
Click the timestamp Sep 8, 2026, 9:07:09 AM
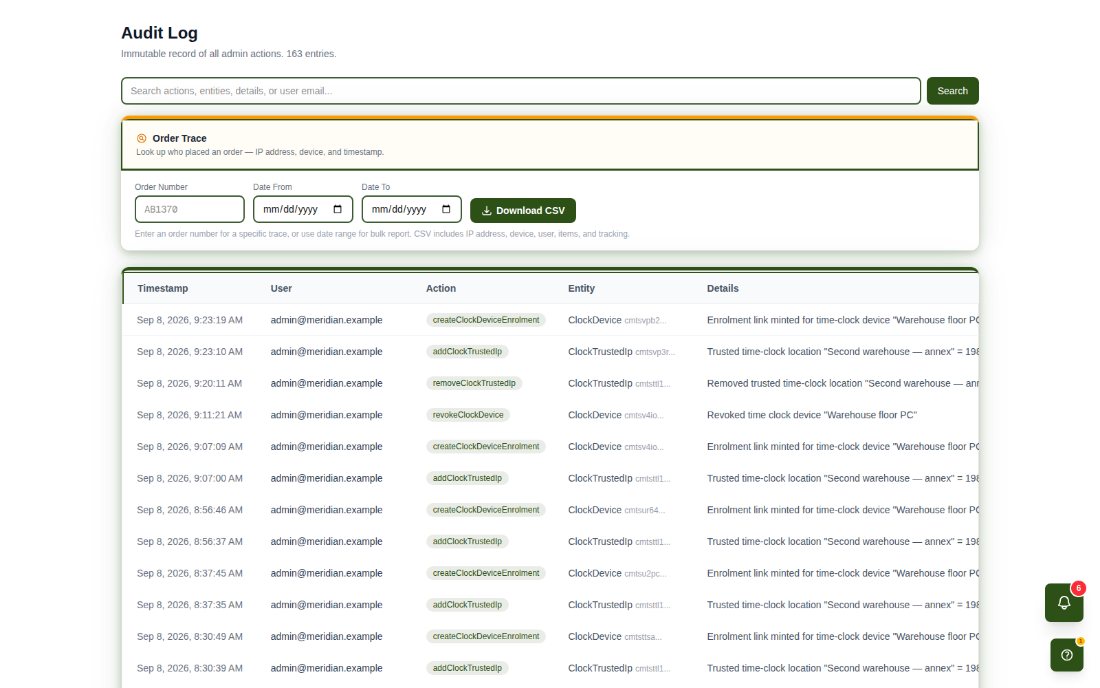pyautogui.click(x=189, y=446)
